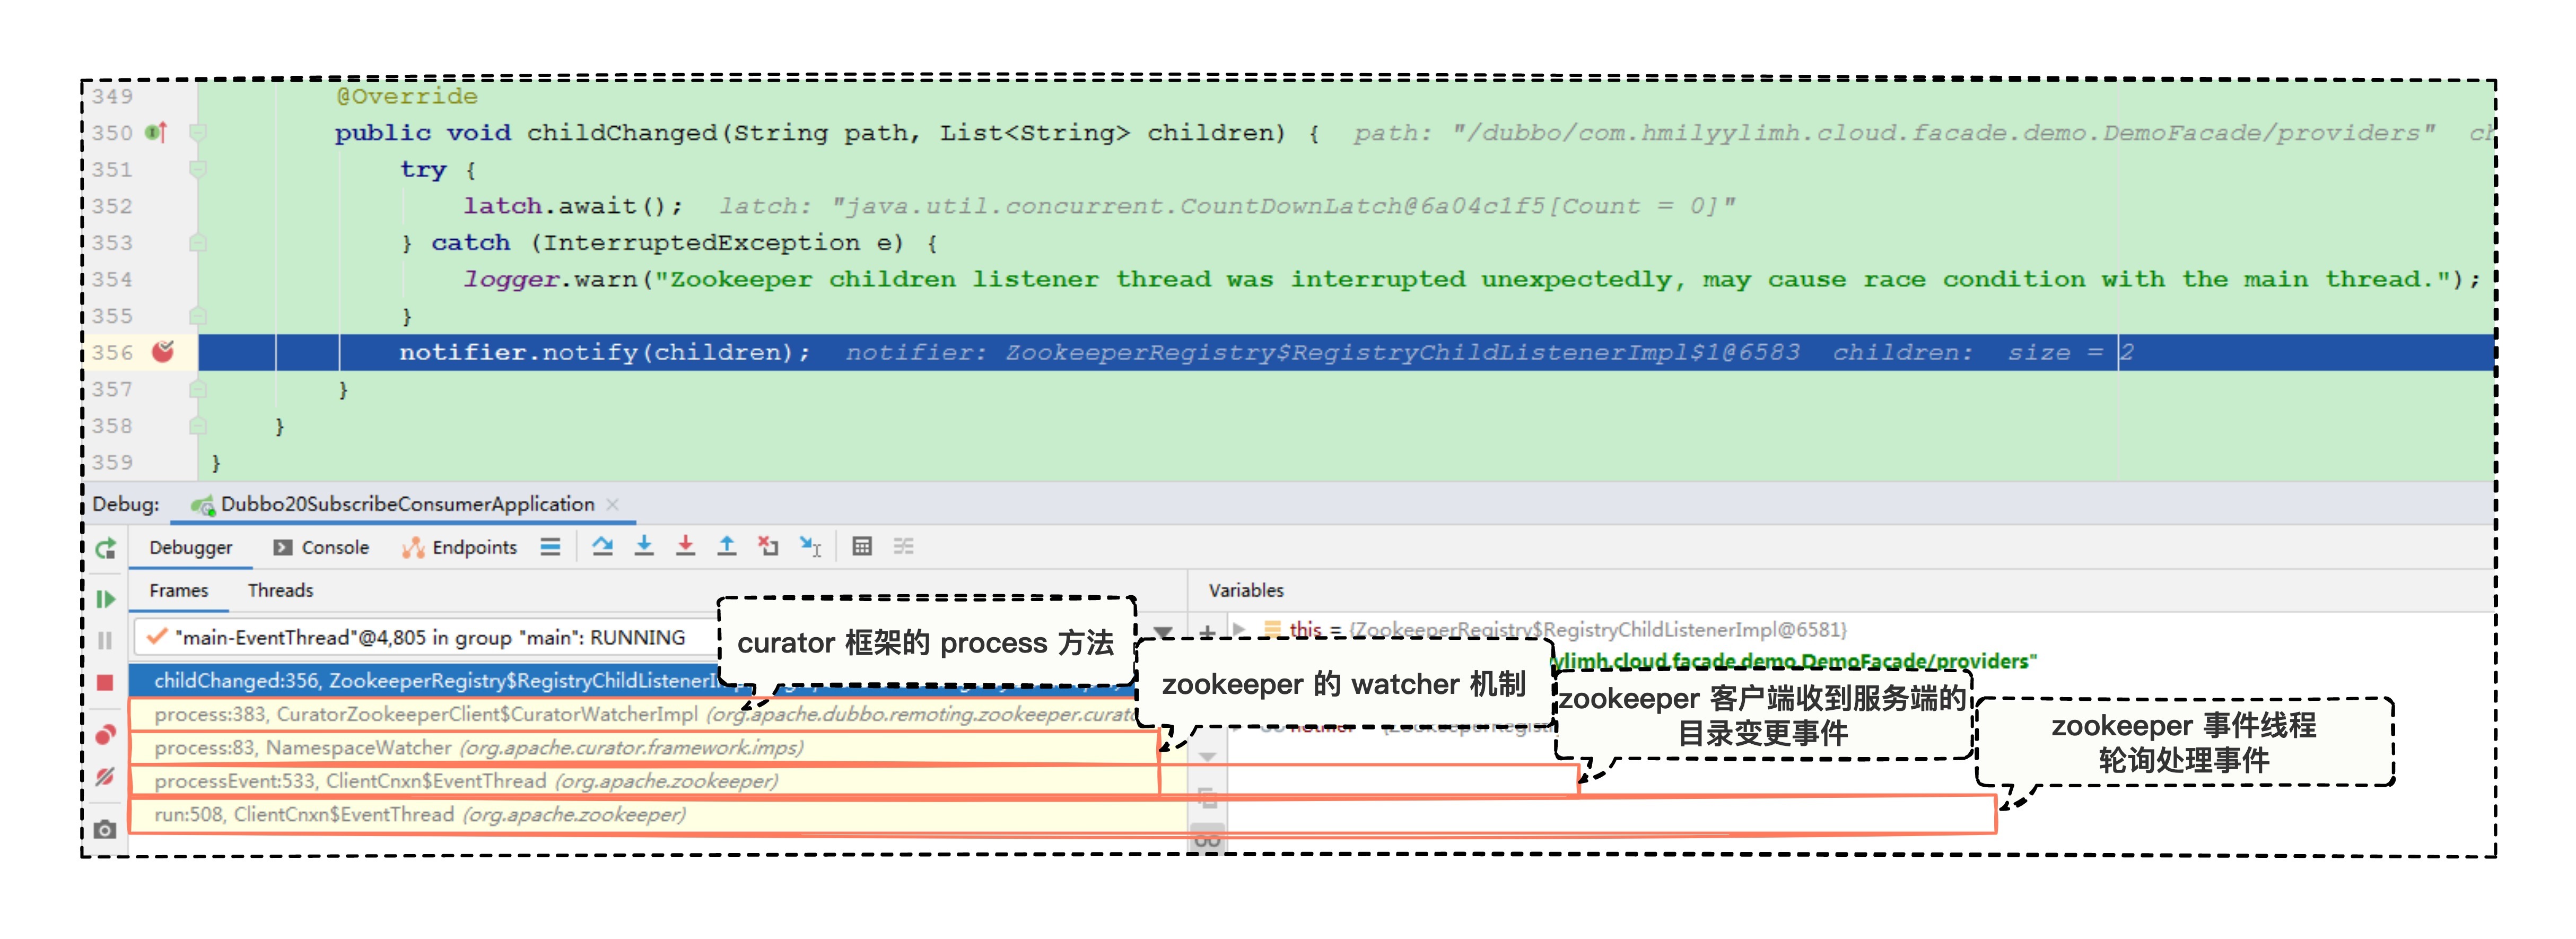
Task: Stop debugging with the red square
Action: pos(105,682)
